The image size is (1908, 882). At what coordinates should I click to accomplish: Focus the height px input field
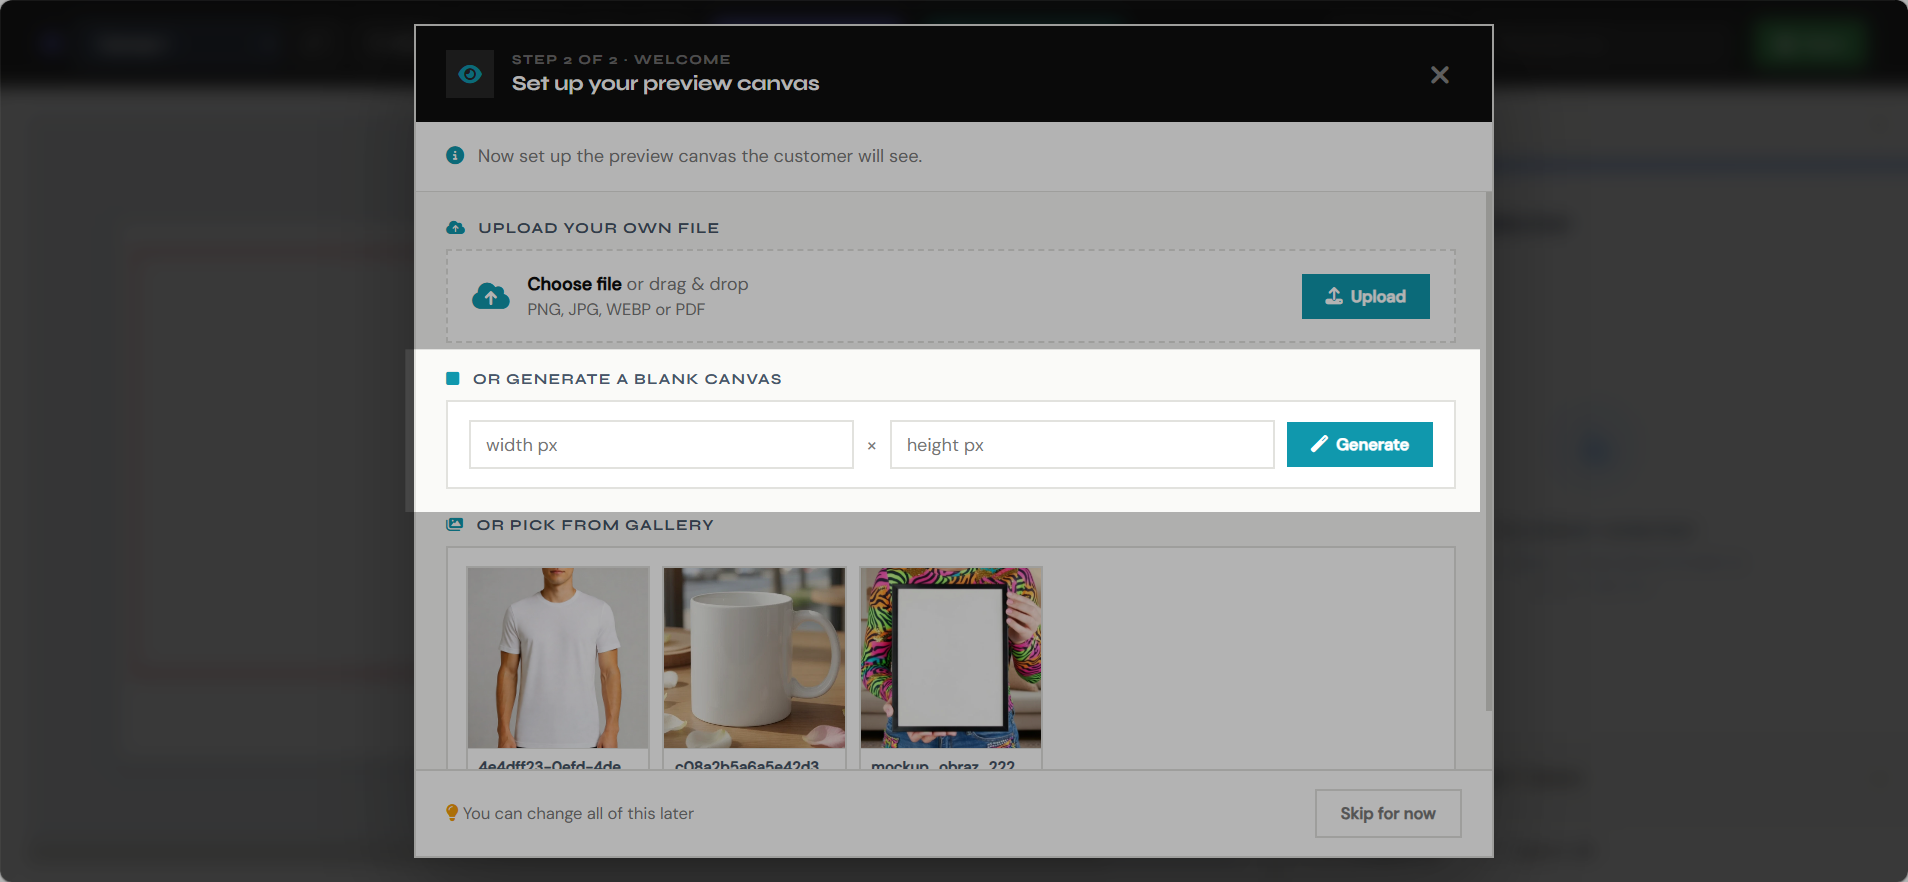click(x=1082, y=445)
